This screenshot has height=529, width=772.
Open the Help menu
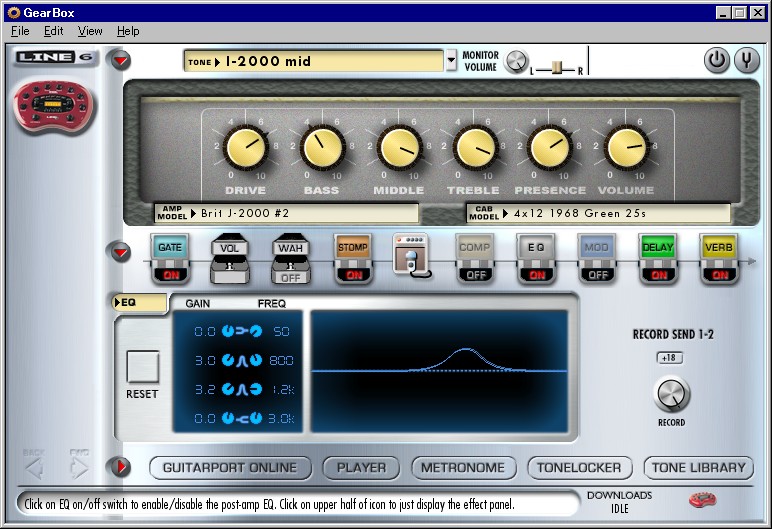point(128,31)
